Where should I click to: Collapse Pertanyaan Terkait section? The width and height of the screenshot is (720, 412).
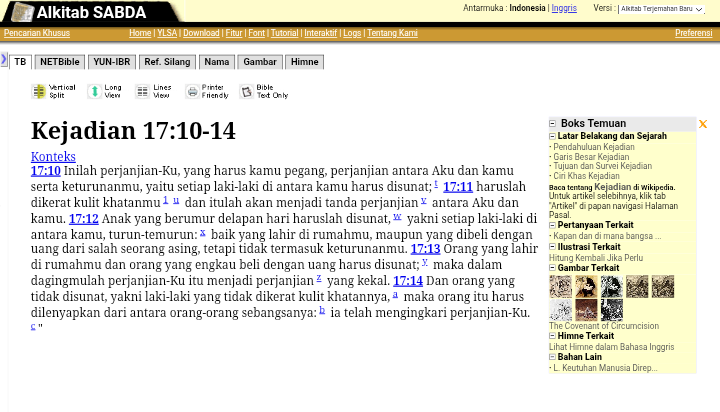(x=552, y=225)
